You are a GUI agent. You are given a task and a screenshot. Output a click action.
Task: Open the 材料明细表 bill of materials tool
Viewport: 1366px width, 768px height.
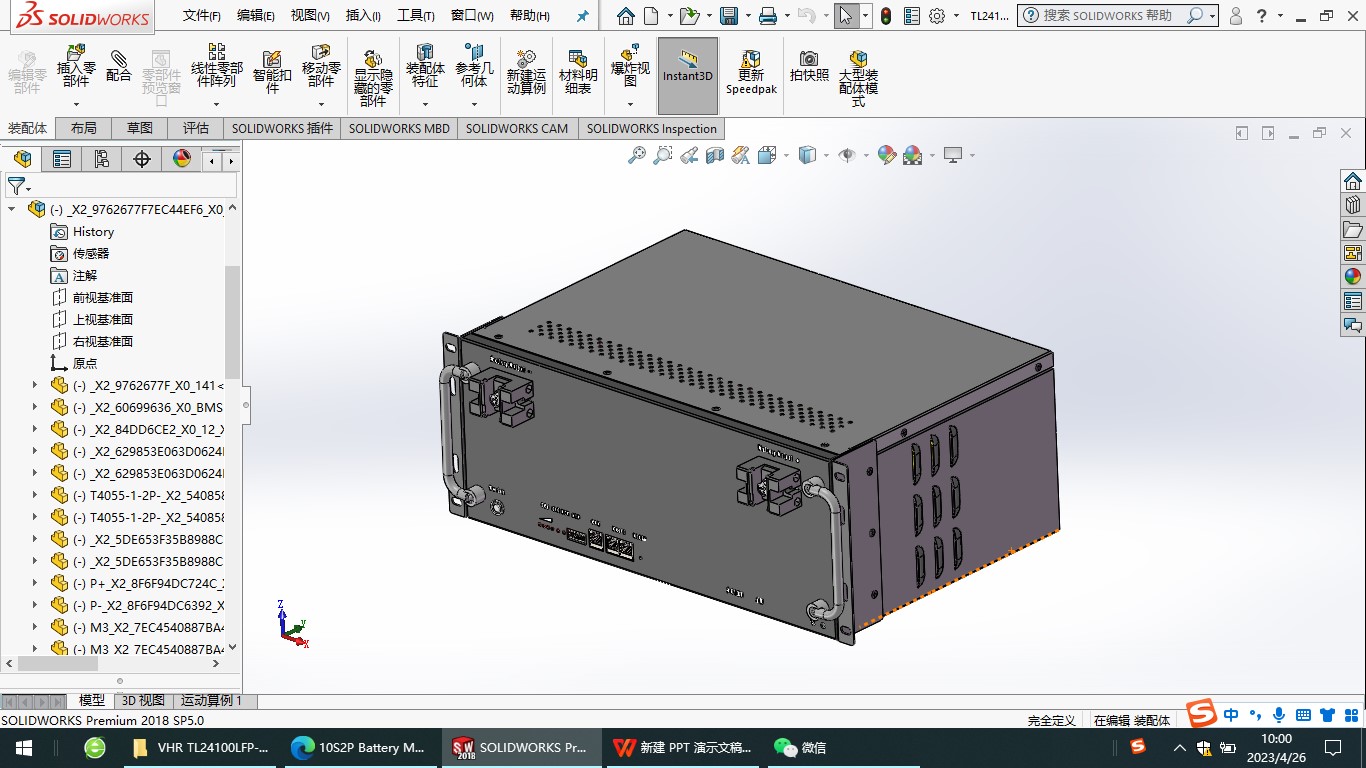click(577, 72)
